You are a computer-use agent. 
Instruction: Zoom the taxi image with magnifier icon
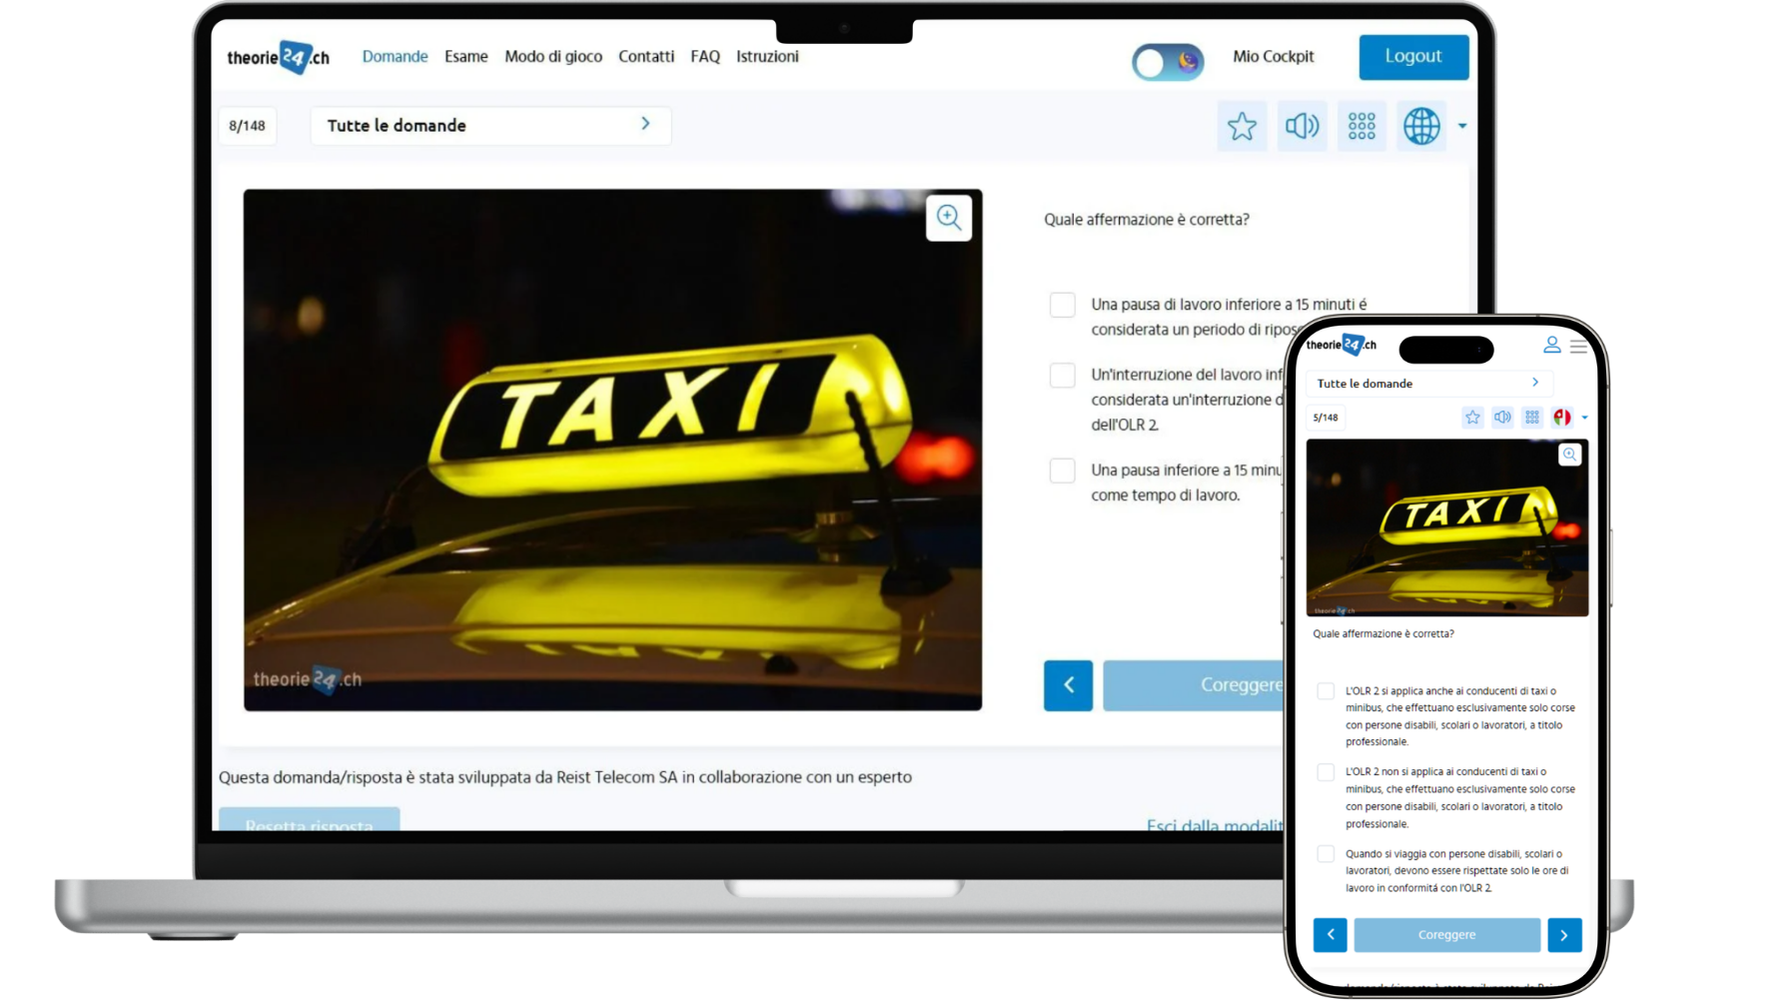[948, 218]
